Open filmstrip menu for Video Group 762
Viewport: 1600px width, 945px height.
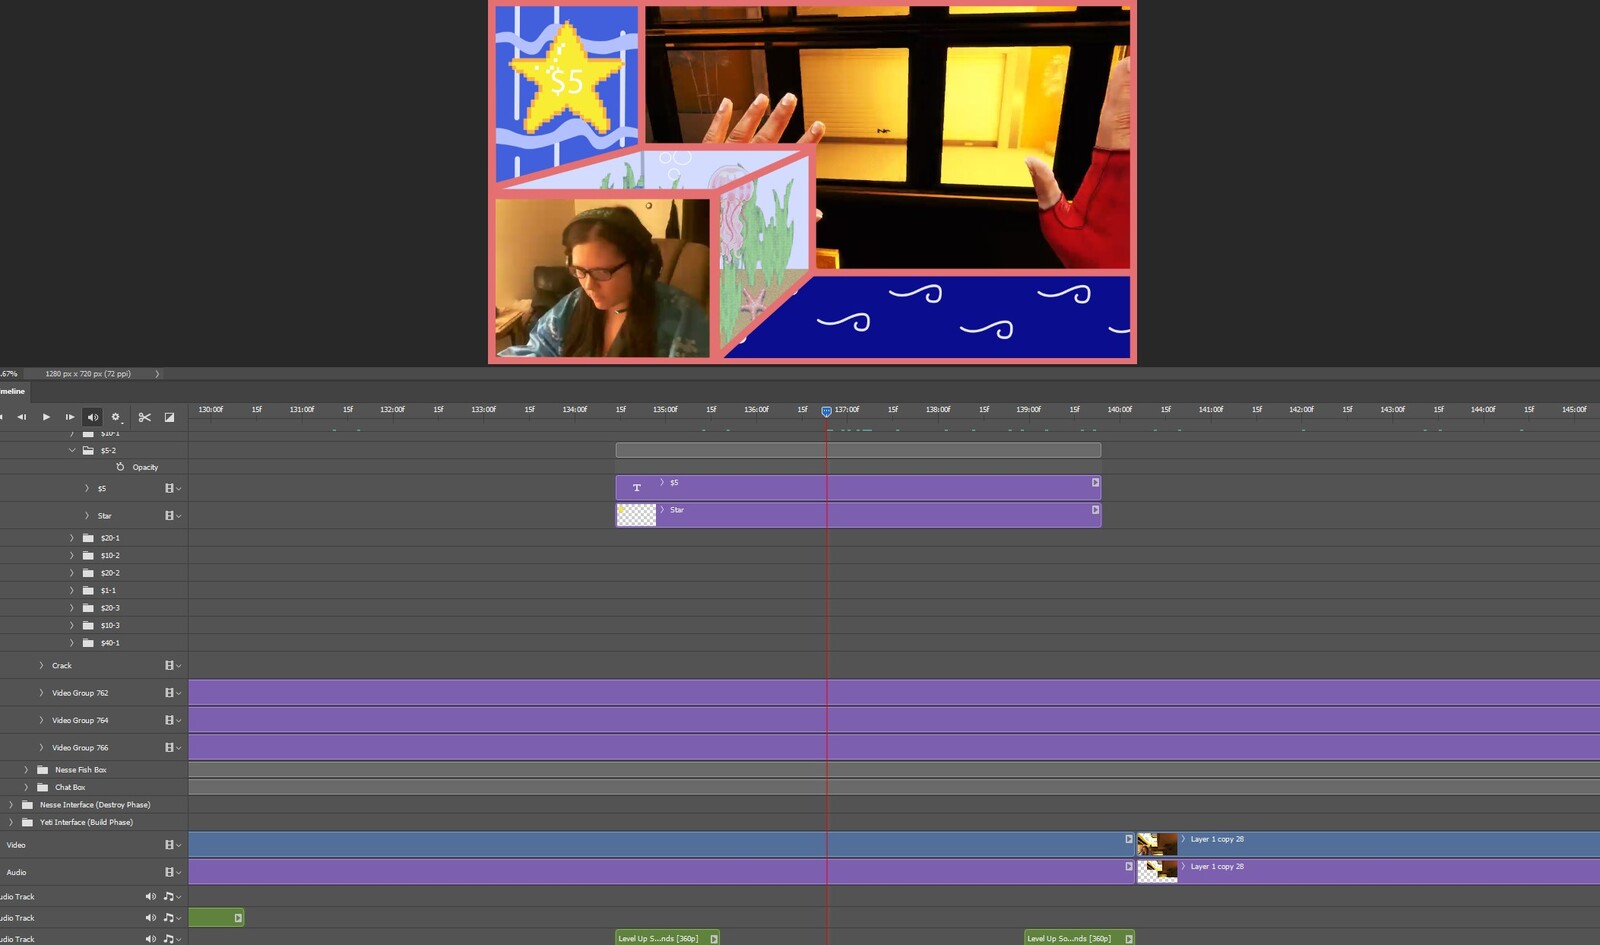click(172, 692)
